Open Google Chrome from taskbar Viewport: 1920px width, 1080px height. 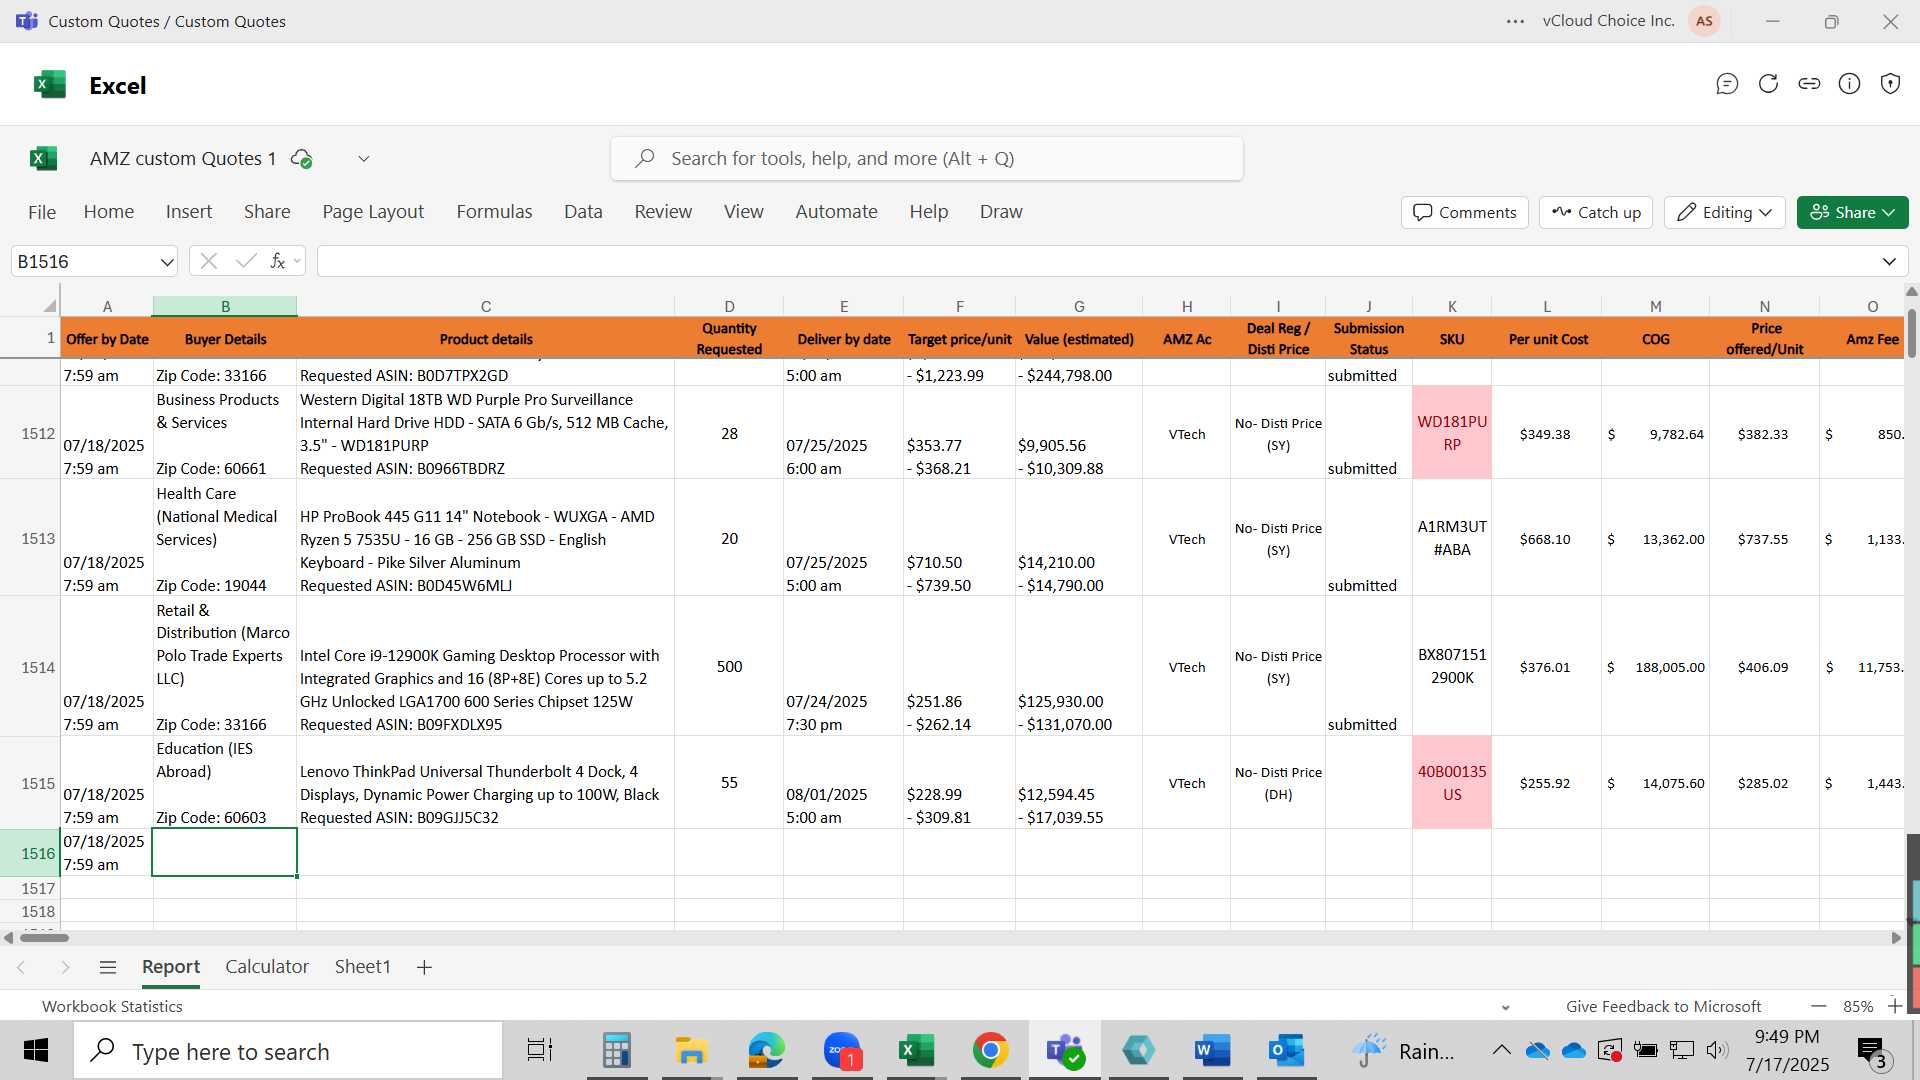[x=990, y=1050]
